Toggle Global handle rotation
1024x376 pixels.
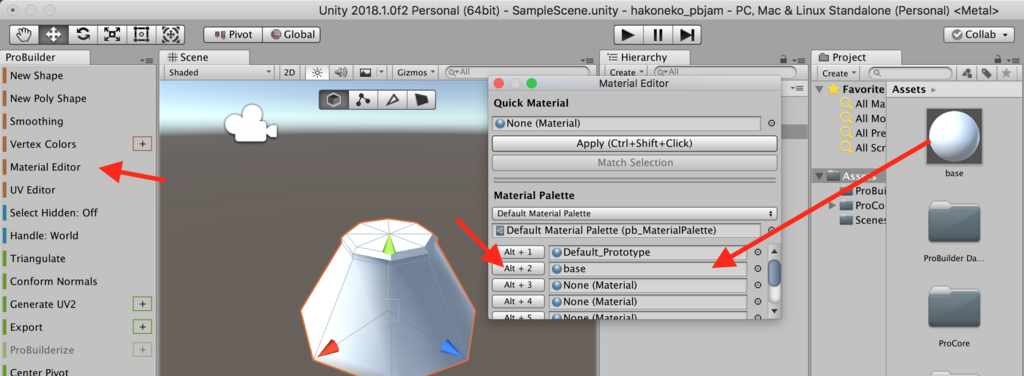coord(292,35)
